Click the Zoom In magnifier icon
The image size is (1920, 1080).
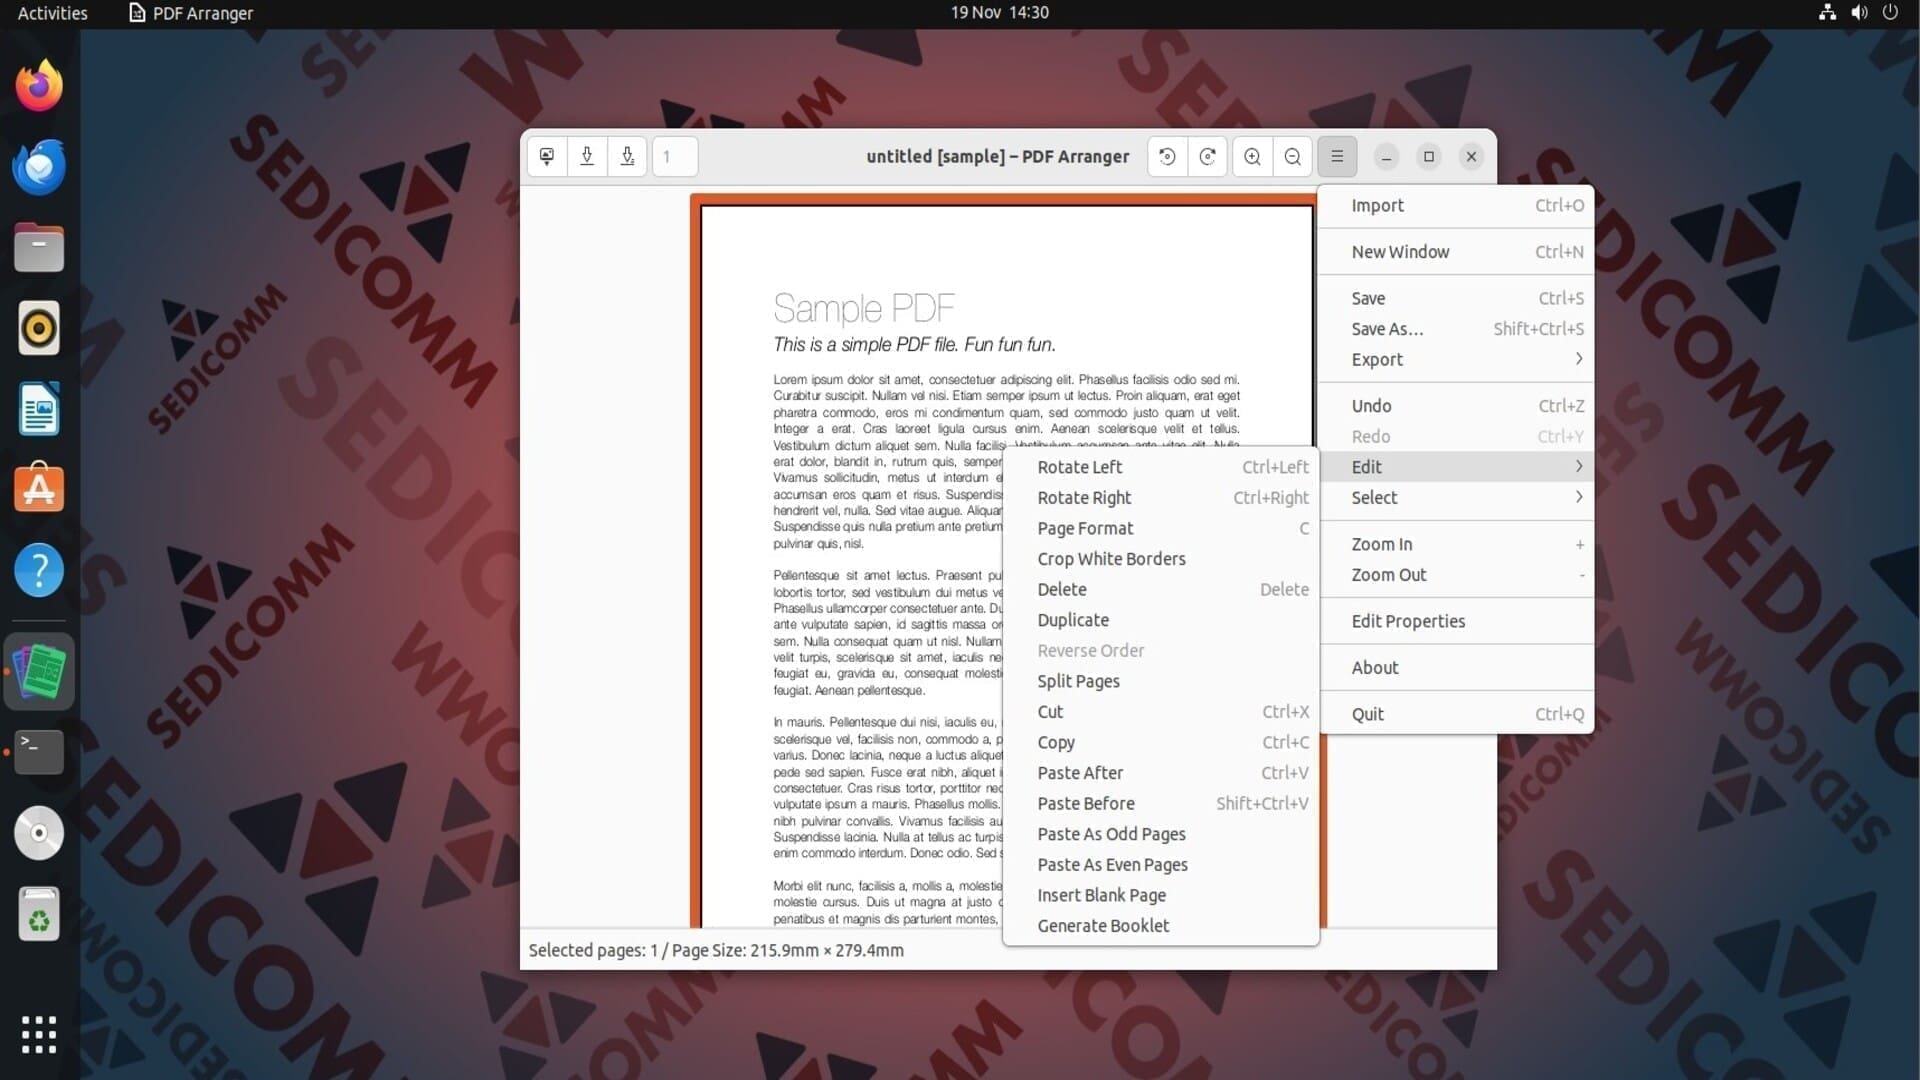(1252, 156)
